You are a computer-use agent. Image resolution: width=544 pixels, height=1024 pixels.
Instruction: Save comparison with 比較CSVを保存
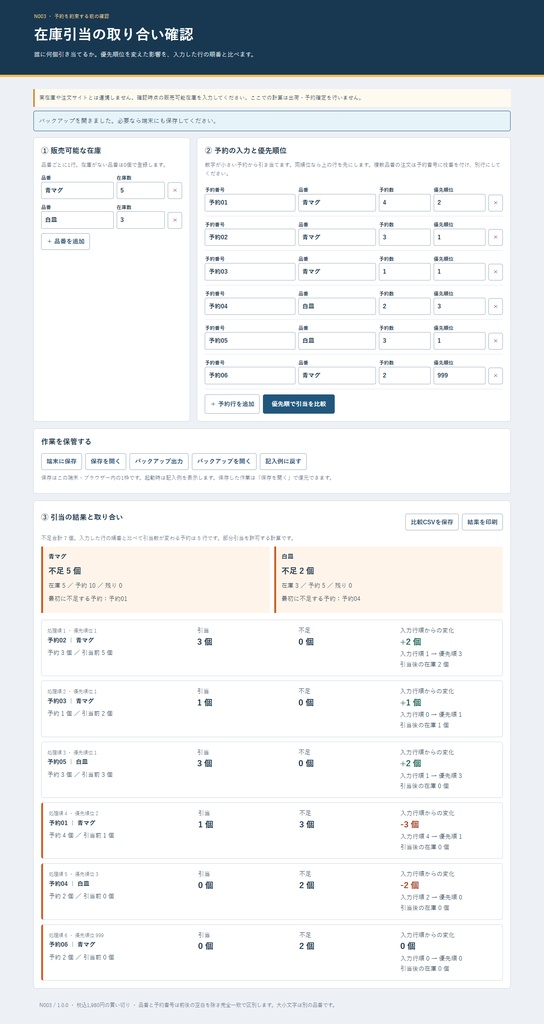tap(432, 522)
